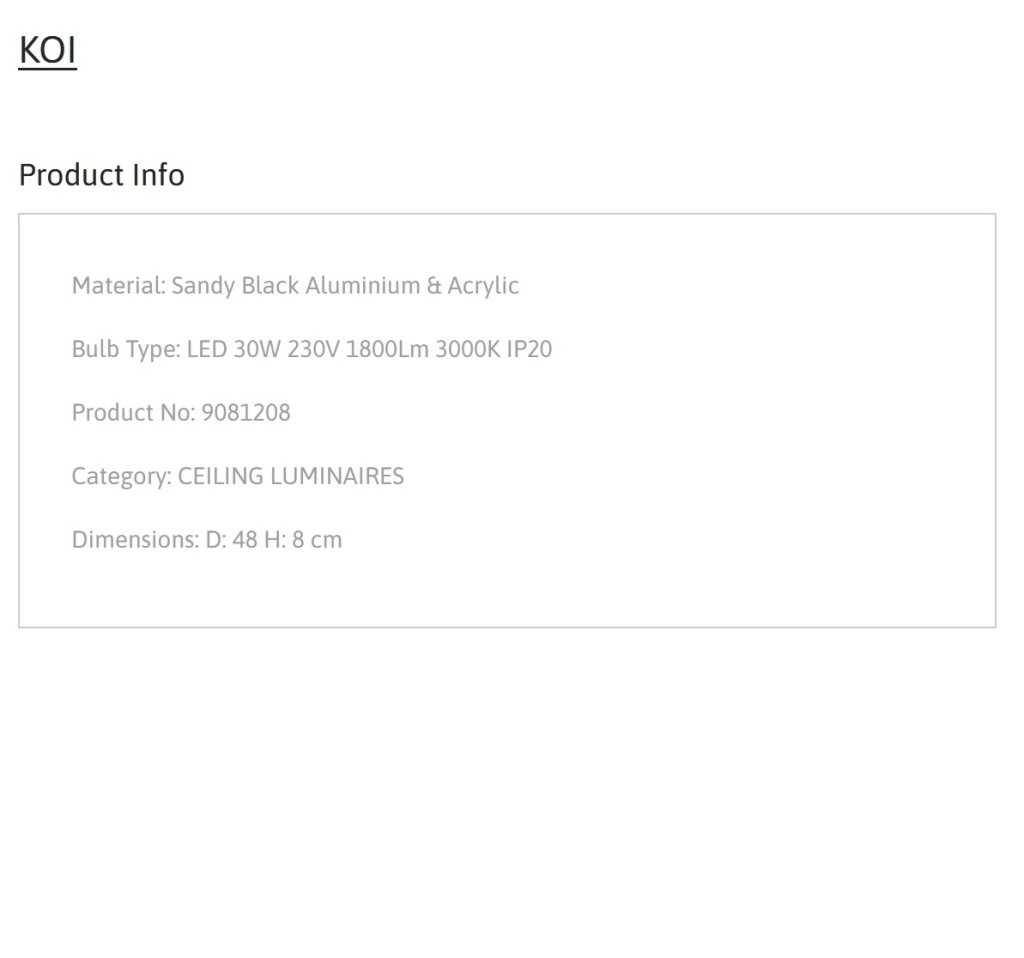Click the CEILING LUMINAIRES category text
This screenshot has width=1024, height=958.
tap(291, 475)
